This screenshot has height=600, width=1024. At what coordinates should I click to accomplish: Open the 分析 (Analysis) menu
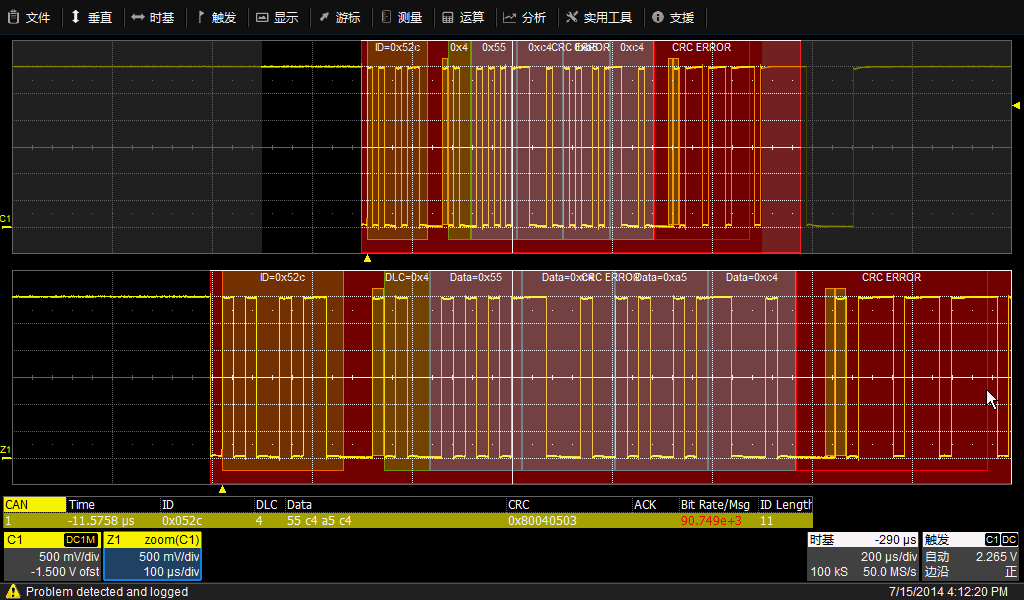pyautogui.click(x=526, y=18)
